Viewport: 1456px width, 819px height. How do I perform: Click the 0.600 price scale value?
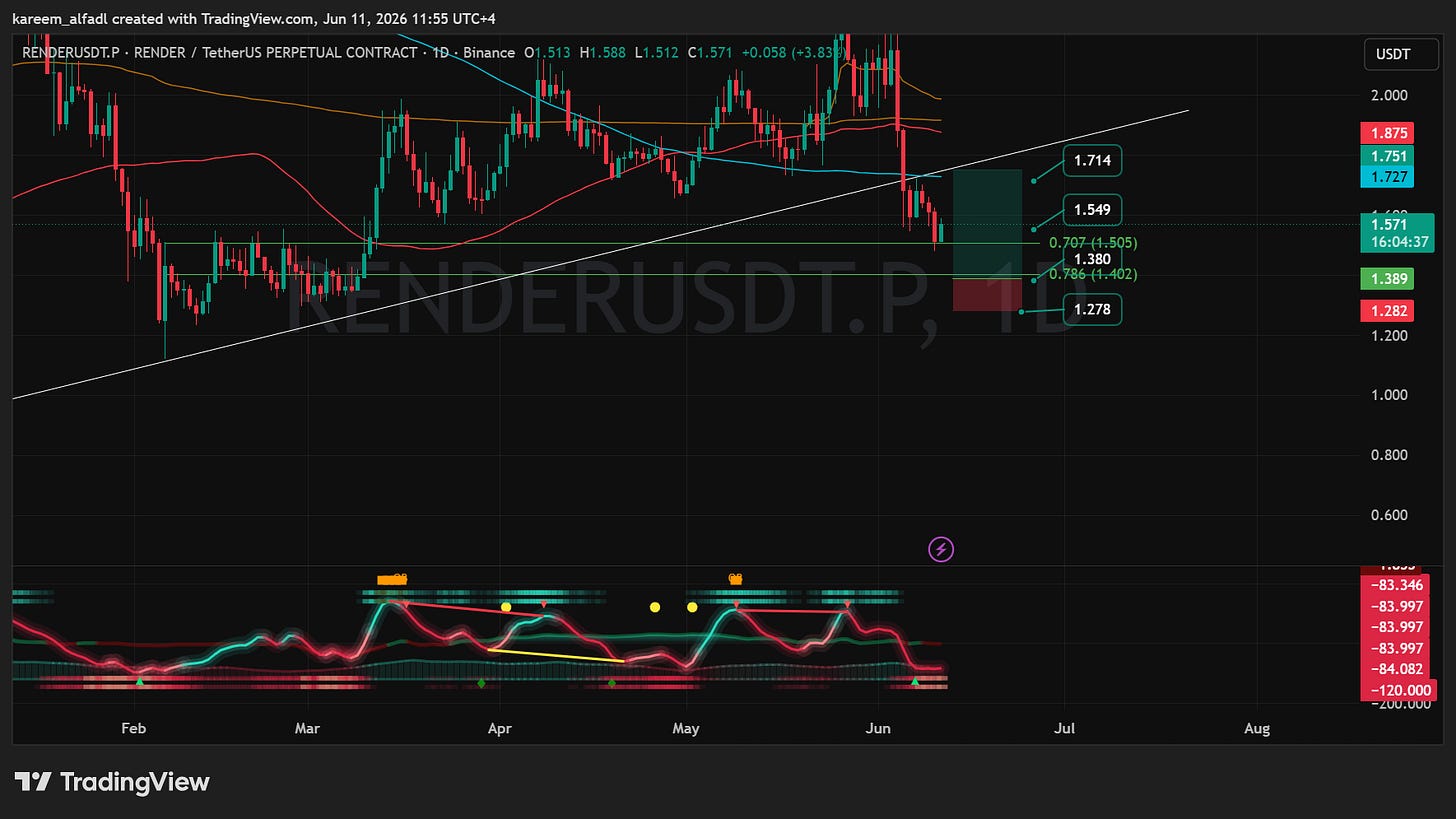click(1389, 515)
